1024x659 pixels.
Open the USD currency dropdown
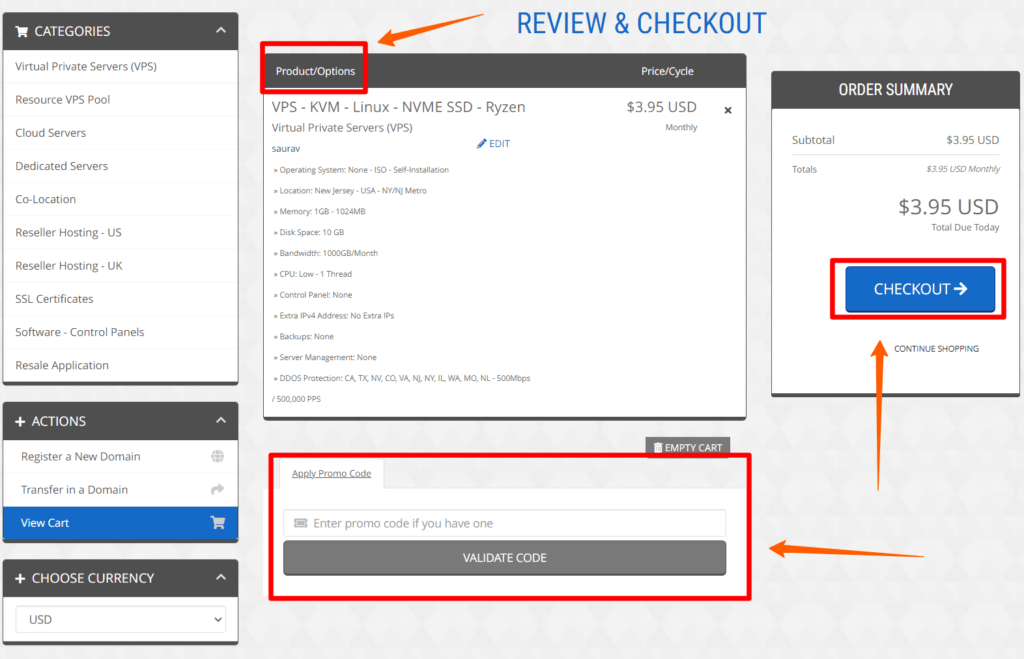click(120, 619)
